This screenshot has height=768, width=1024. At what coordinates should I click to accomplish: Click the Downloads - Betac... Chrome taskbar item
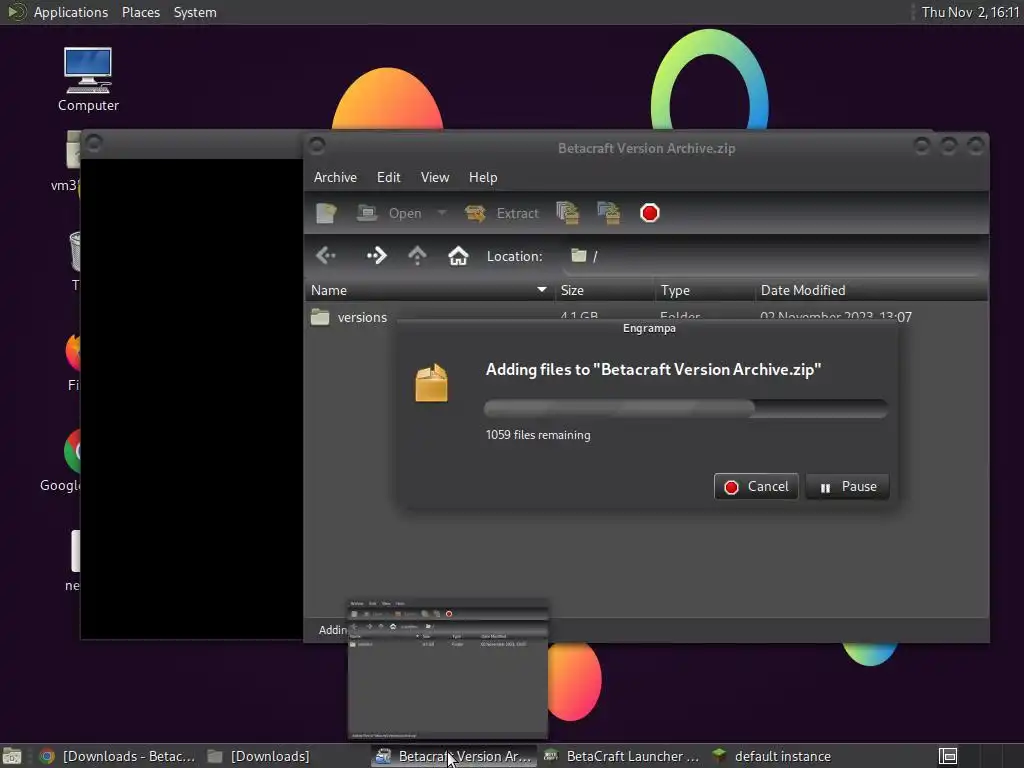(118, 756)
